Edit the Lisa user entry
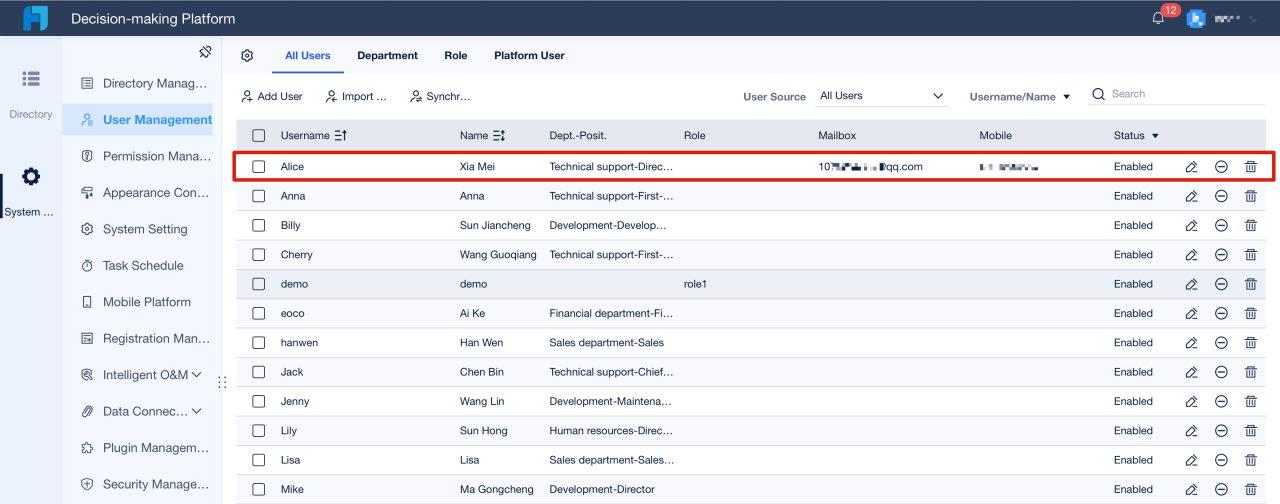The image size is (1280, 504). click(1191, 460)
